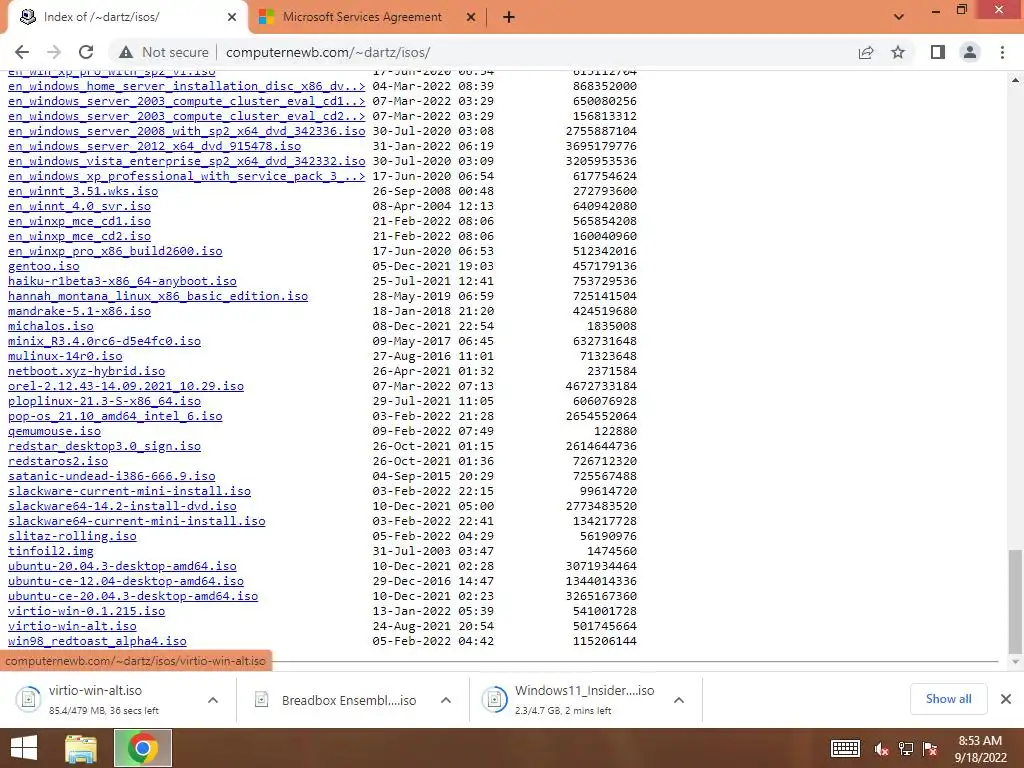Click the virtio-win-alt.iso download file icon

(x=29, y=699)
